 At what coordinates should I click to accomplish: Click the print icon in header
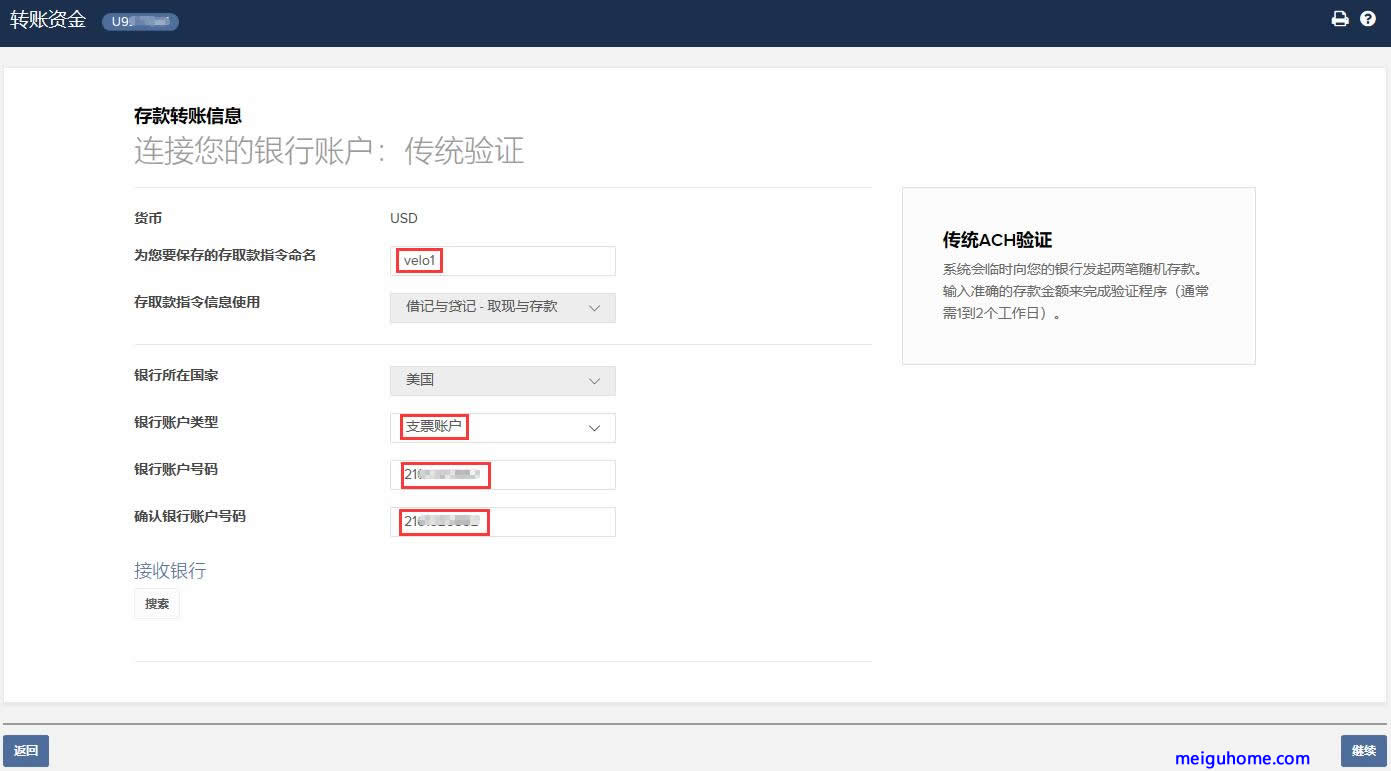(1340, 19)
